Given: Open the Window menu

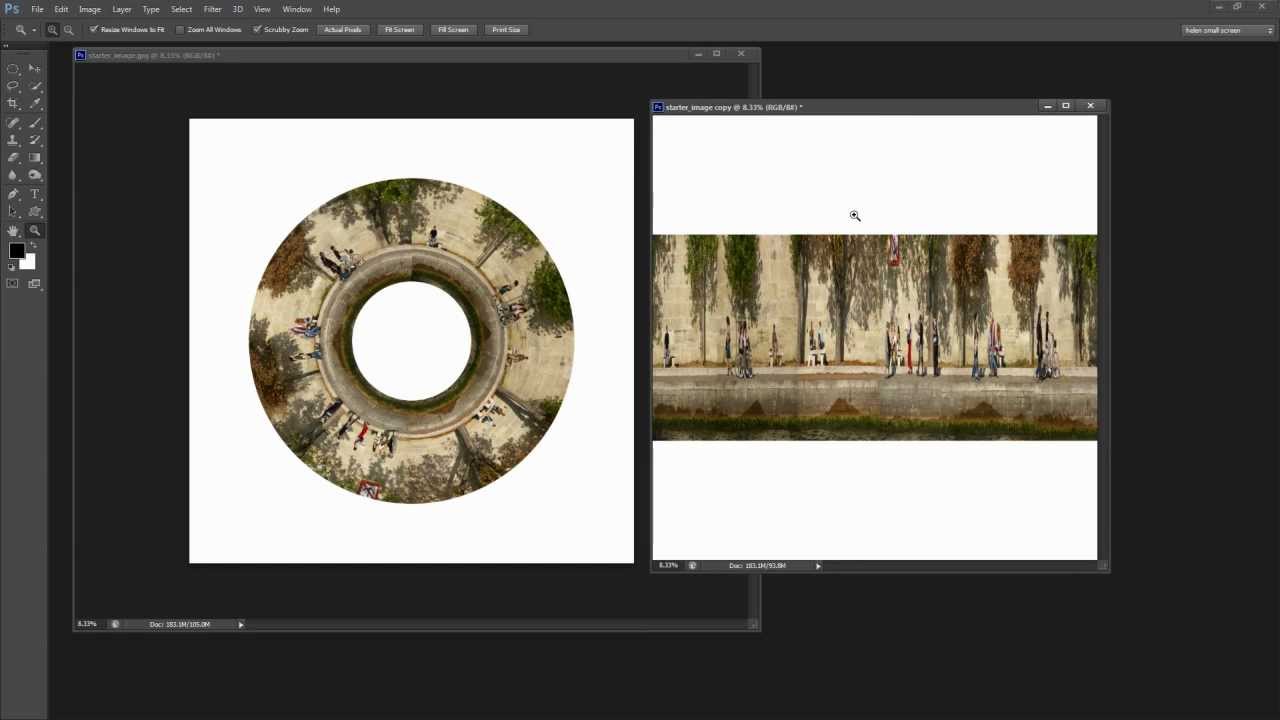Looking at the screenshot, I should click(x=297, y=9).
